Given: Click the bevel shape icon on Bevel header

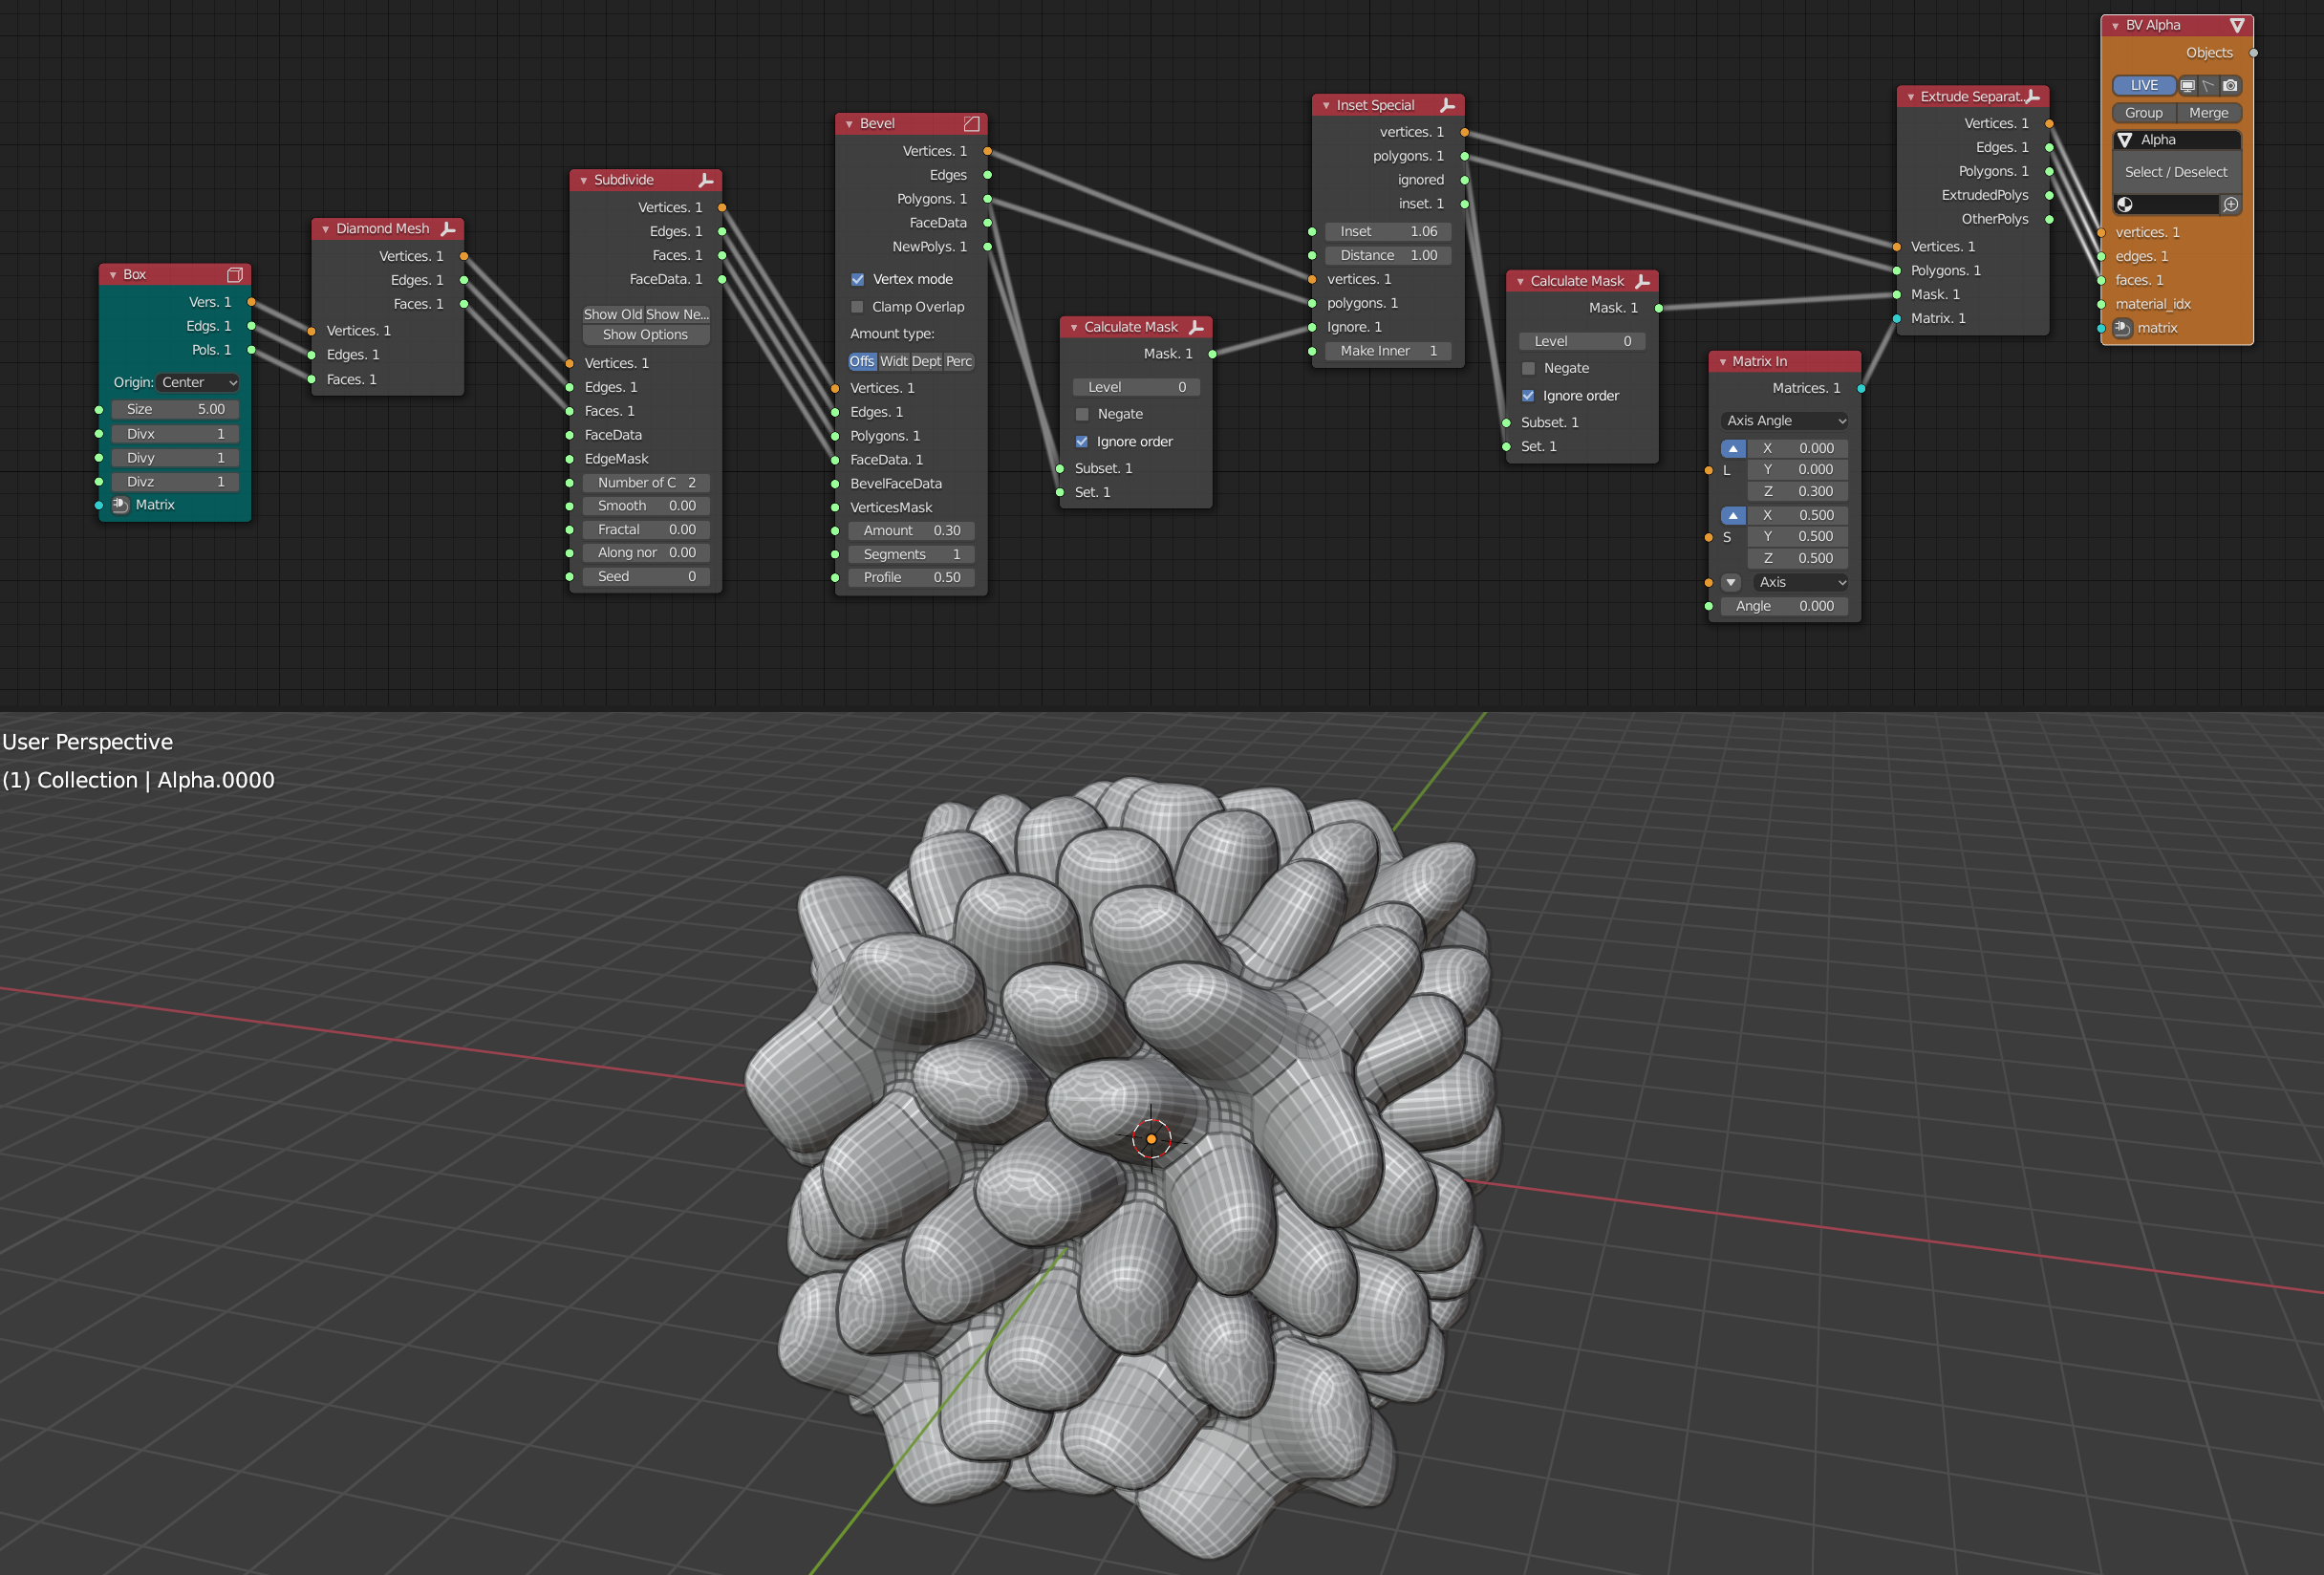Looking at the screenshot, I should point(971,124).
